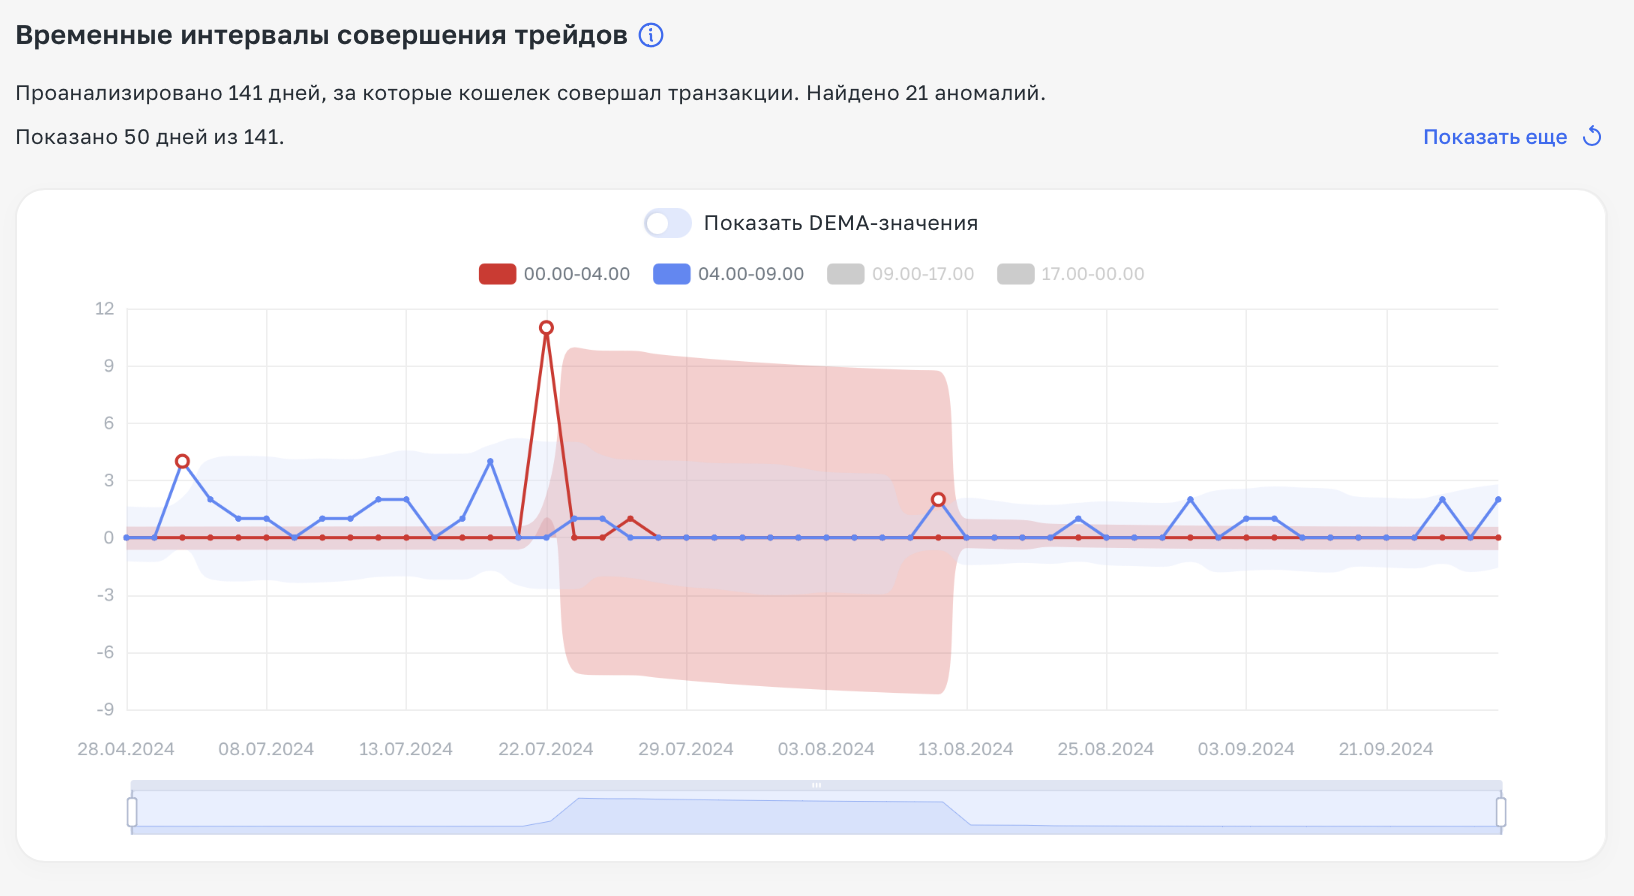
Task: Click the anomaly marker at value 2 before 13.08.2024
Action: pos(938,499)
